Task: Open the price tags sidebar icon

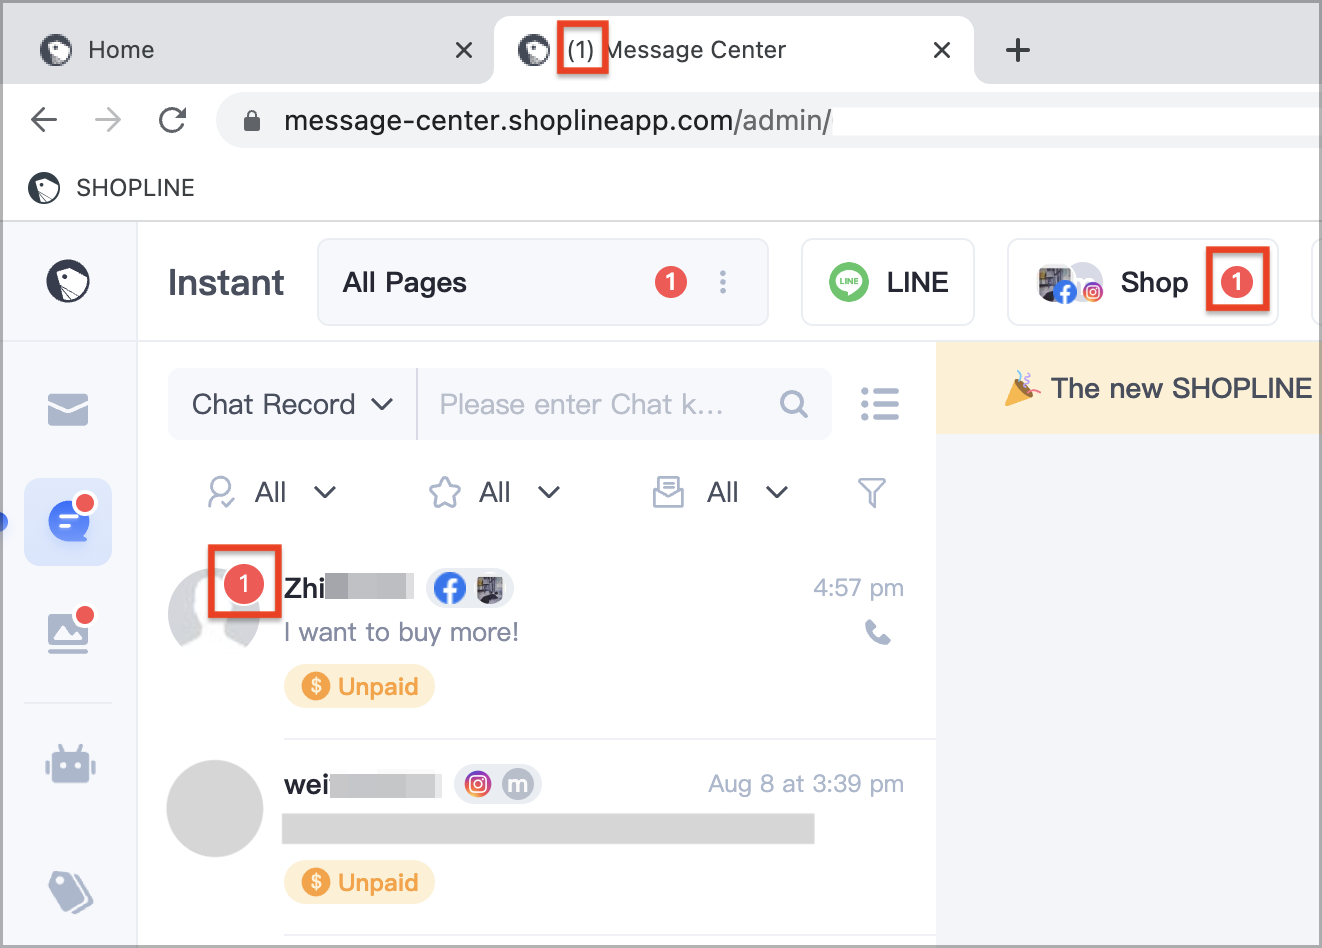Action: 70,890
